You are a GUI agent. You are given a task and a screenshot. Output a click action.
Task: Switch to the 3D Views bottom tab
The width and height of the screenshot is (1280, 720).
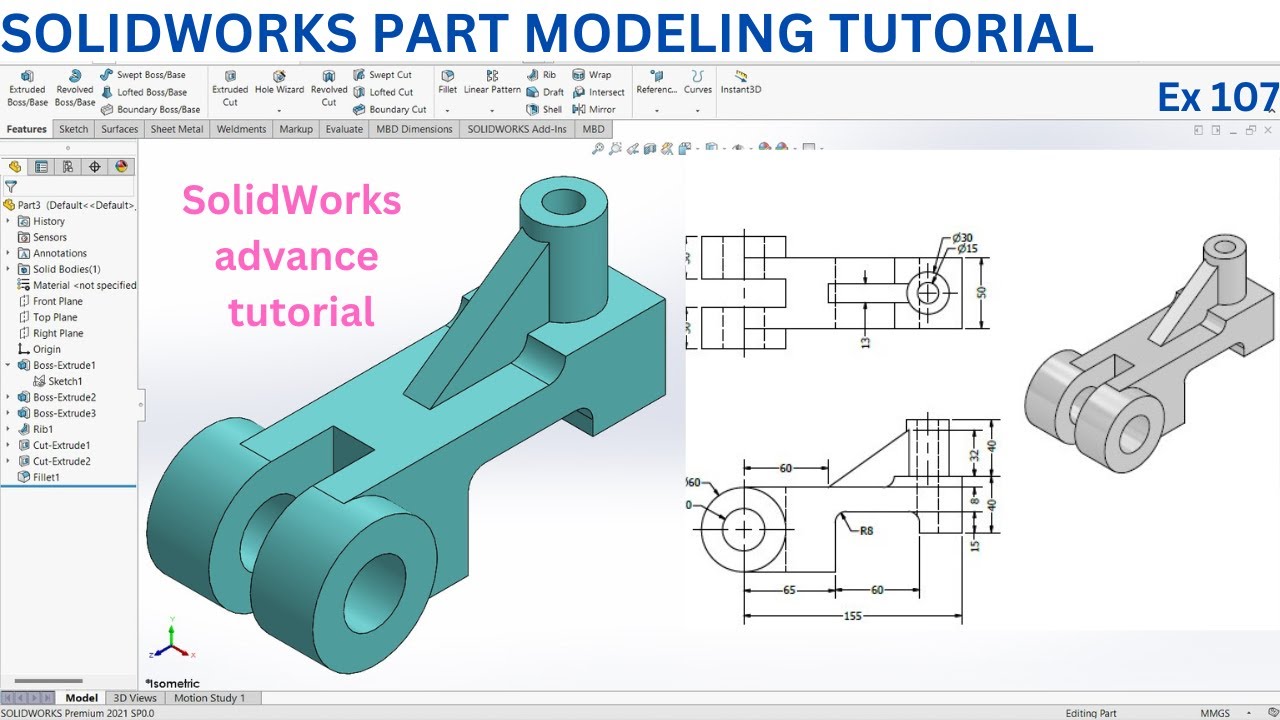(135, 698)
